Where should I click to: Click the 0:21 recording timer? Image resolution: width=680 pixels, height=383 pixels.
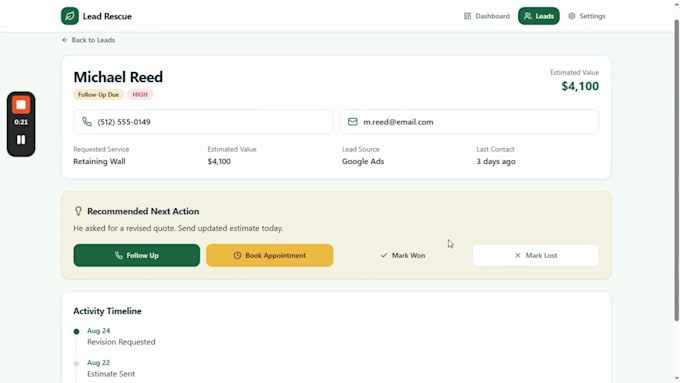tap(21, 122)
